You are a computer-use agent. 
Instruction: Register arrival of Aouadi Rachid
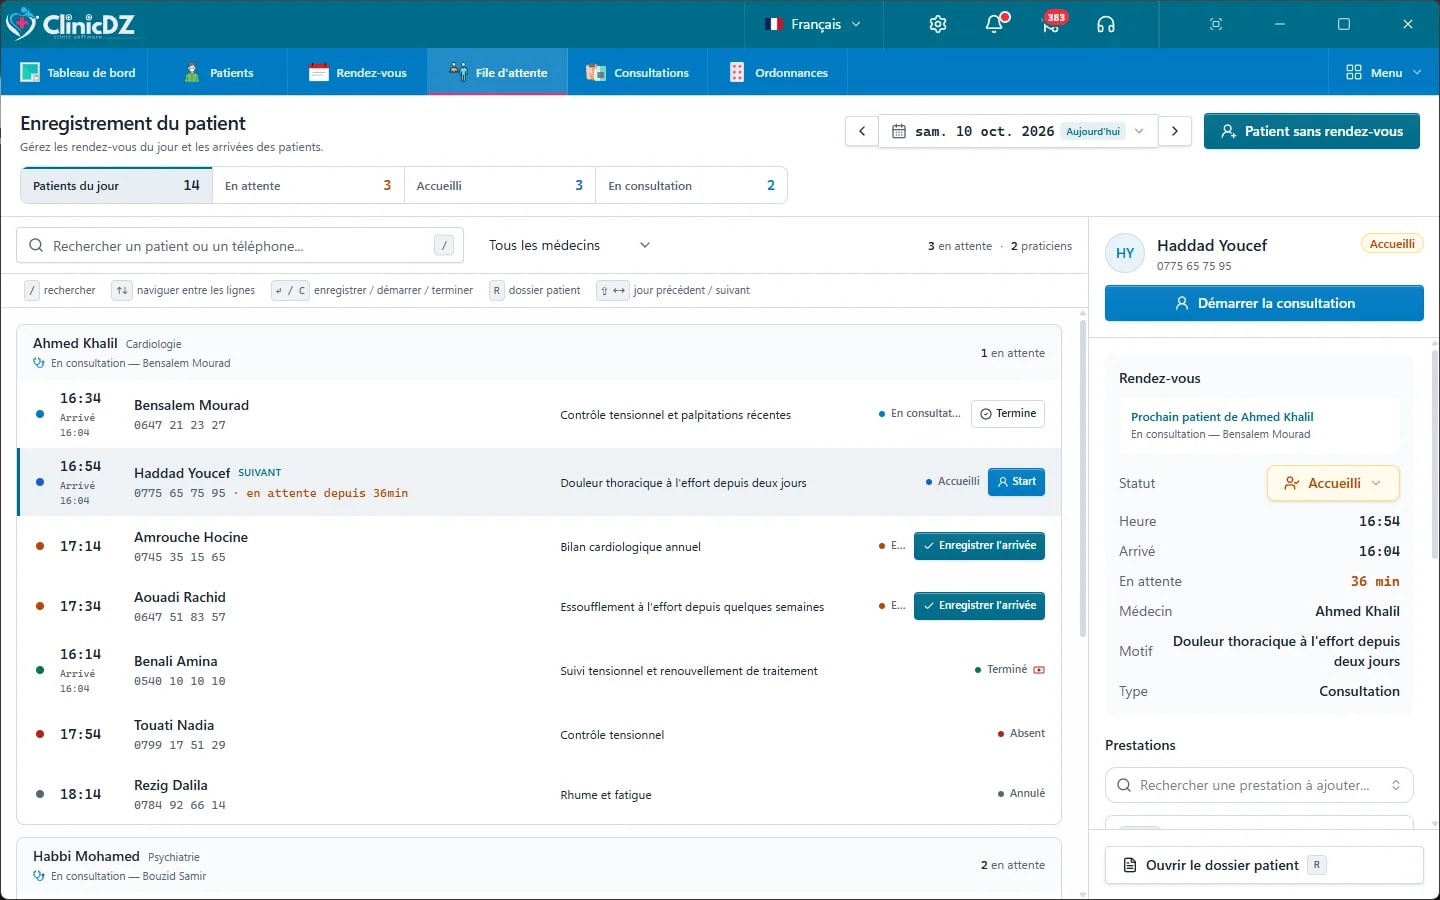(x=979, y=606)
